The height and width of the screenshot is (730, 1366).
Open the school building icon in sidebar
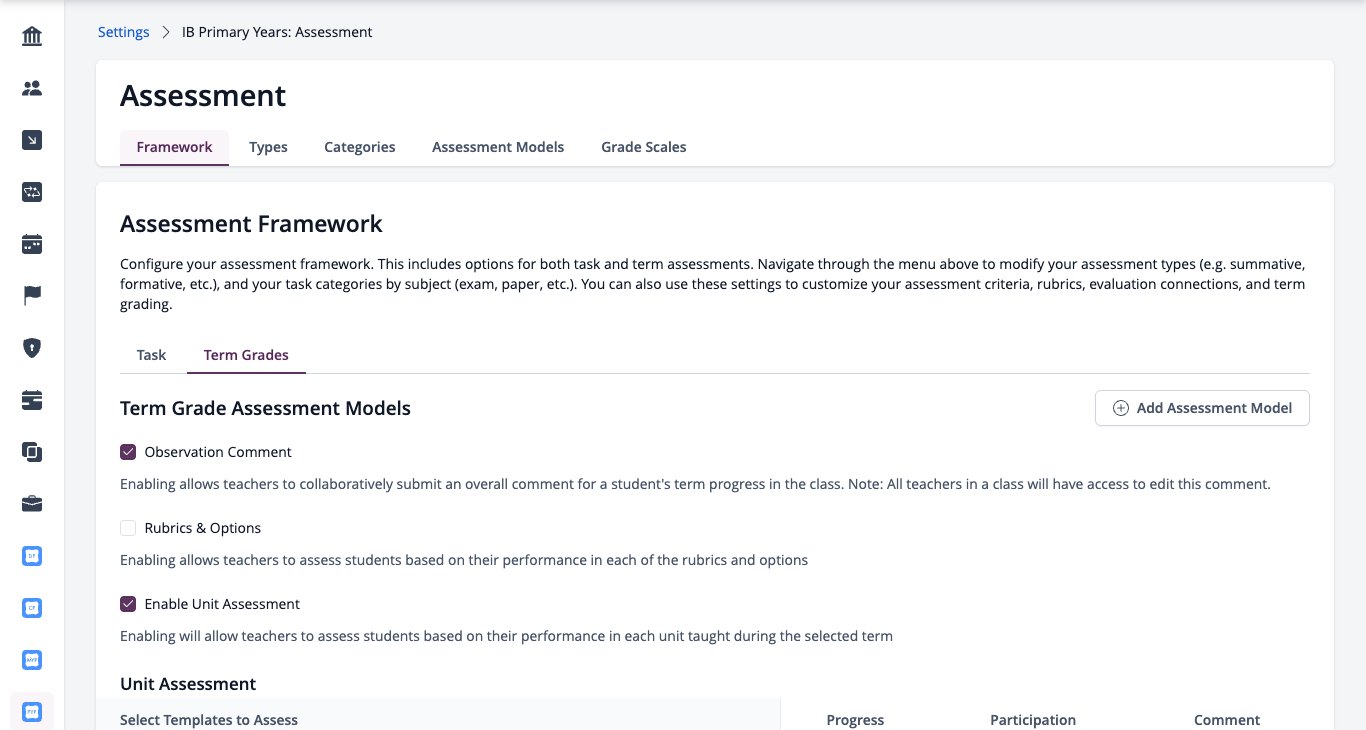coord(32,37)
